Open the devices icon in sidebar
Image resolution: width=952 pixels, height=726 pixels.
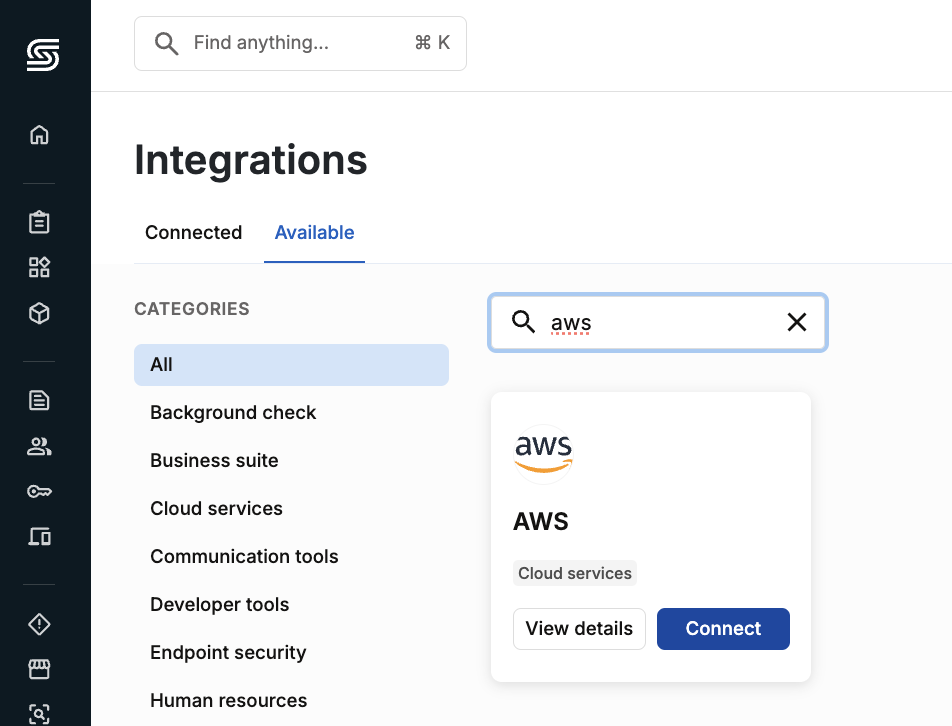39,537
